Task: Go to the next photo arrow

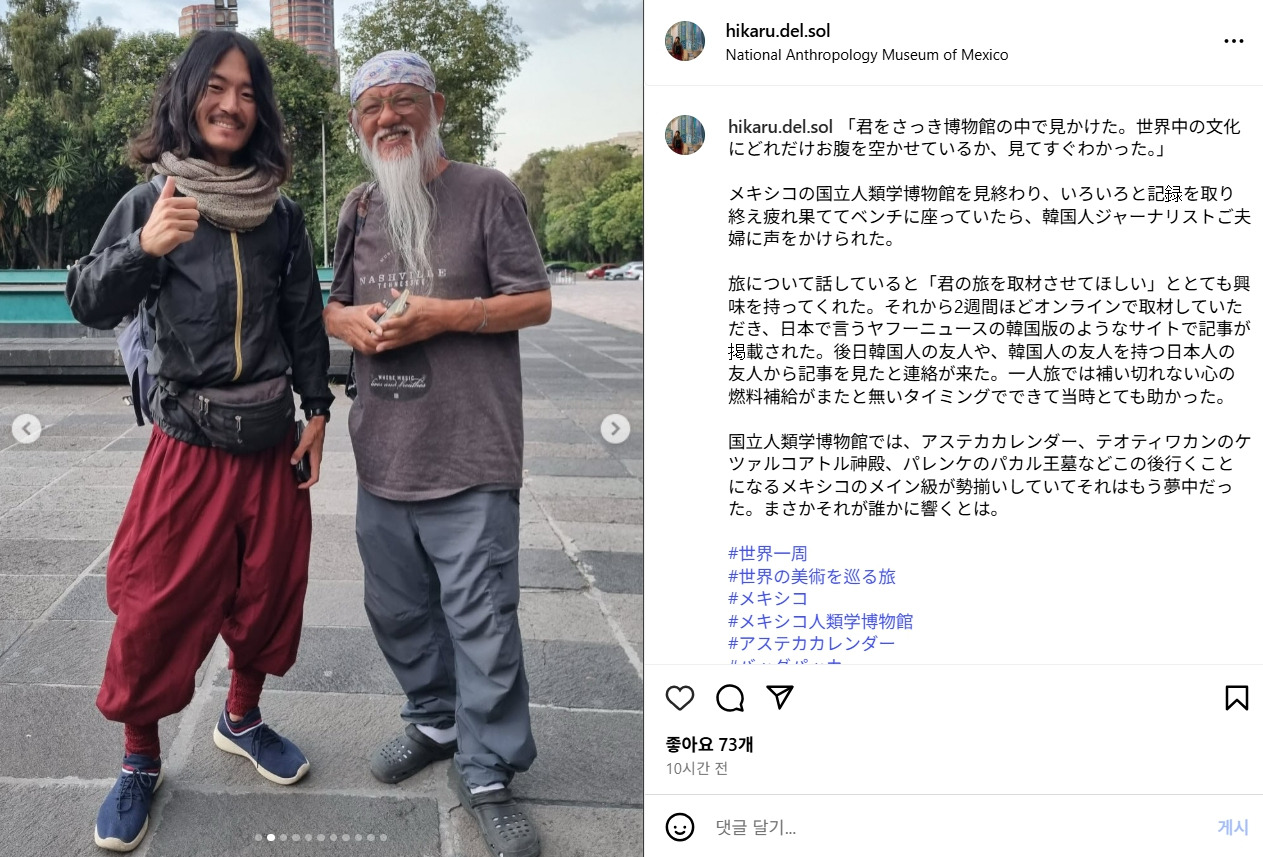Action: coord(615,429)
